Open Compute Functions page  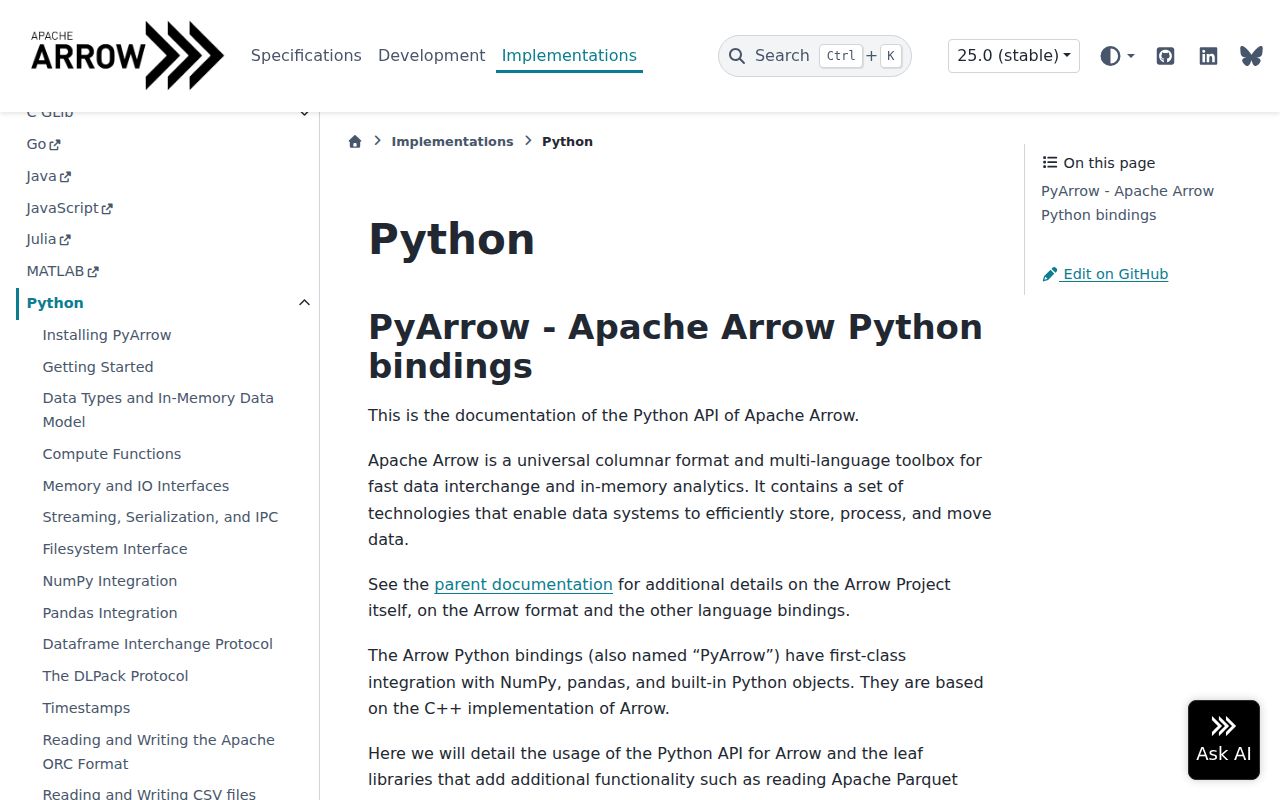pyautogui.click(x=112, y=454)
